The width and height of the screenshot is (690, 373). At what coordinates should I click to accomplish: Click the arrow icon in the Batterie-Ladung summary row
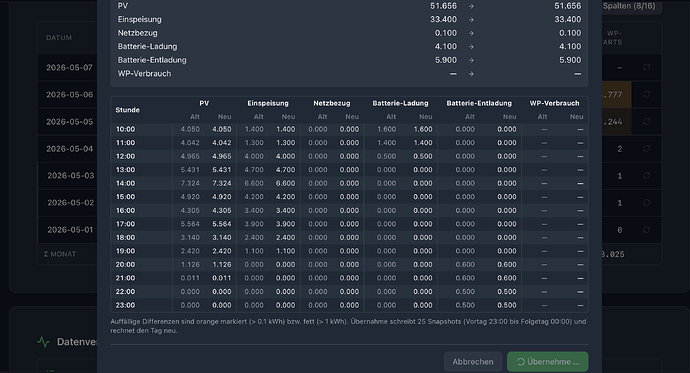tap(471, 47)
